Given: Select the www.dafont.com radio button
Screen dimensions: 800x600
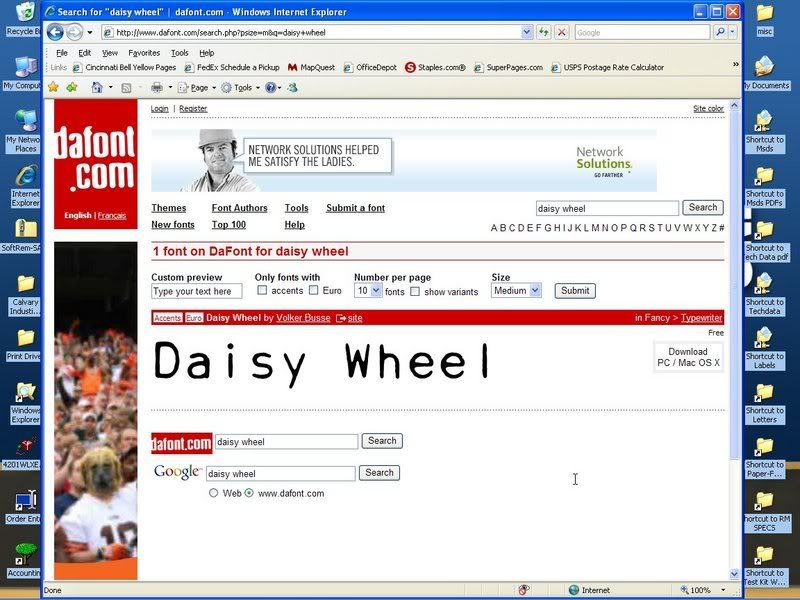Looking at the screenshot, I should pyautogui.click(x=249, y=493).
